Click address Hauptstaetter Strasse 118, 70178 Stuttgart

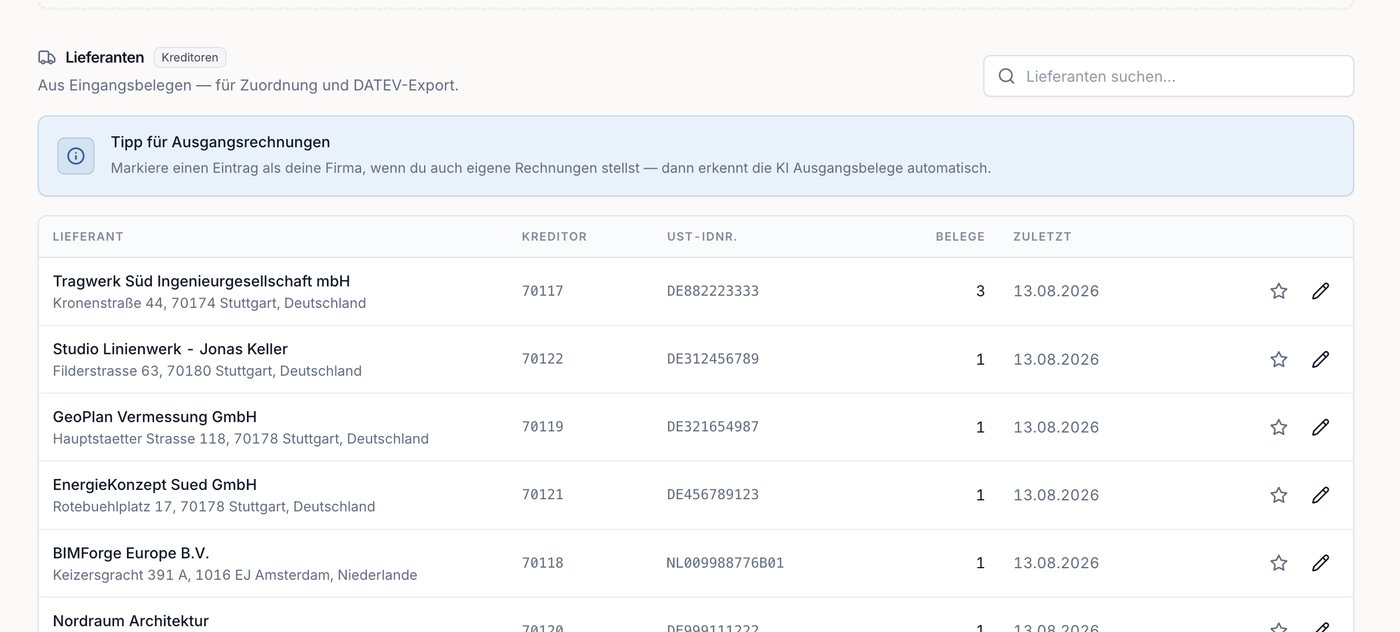241,439
